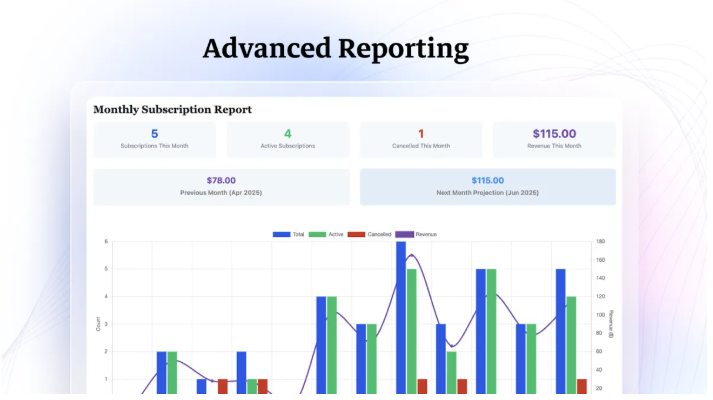Toggle the Active dataset legend label
This screenshot has height=400, width=713.
336,234
